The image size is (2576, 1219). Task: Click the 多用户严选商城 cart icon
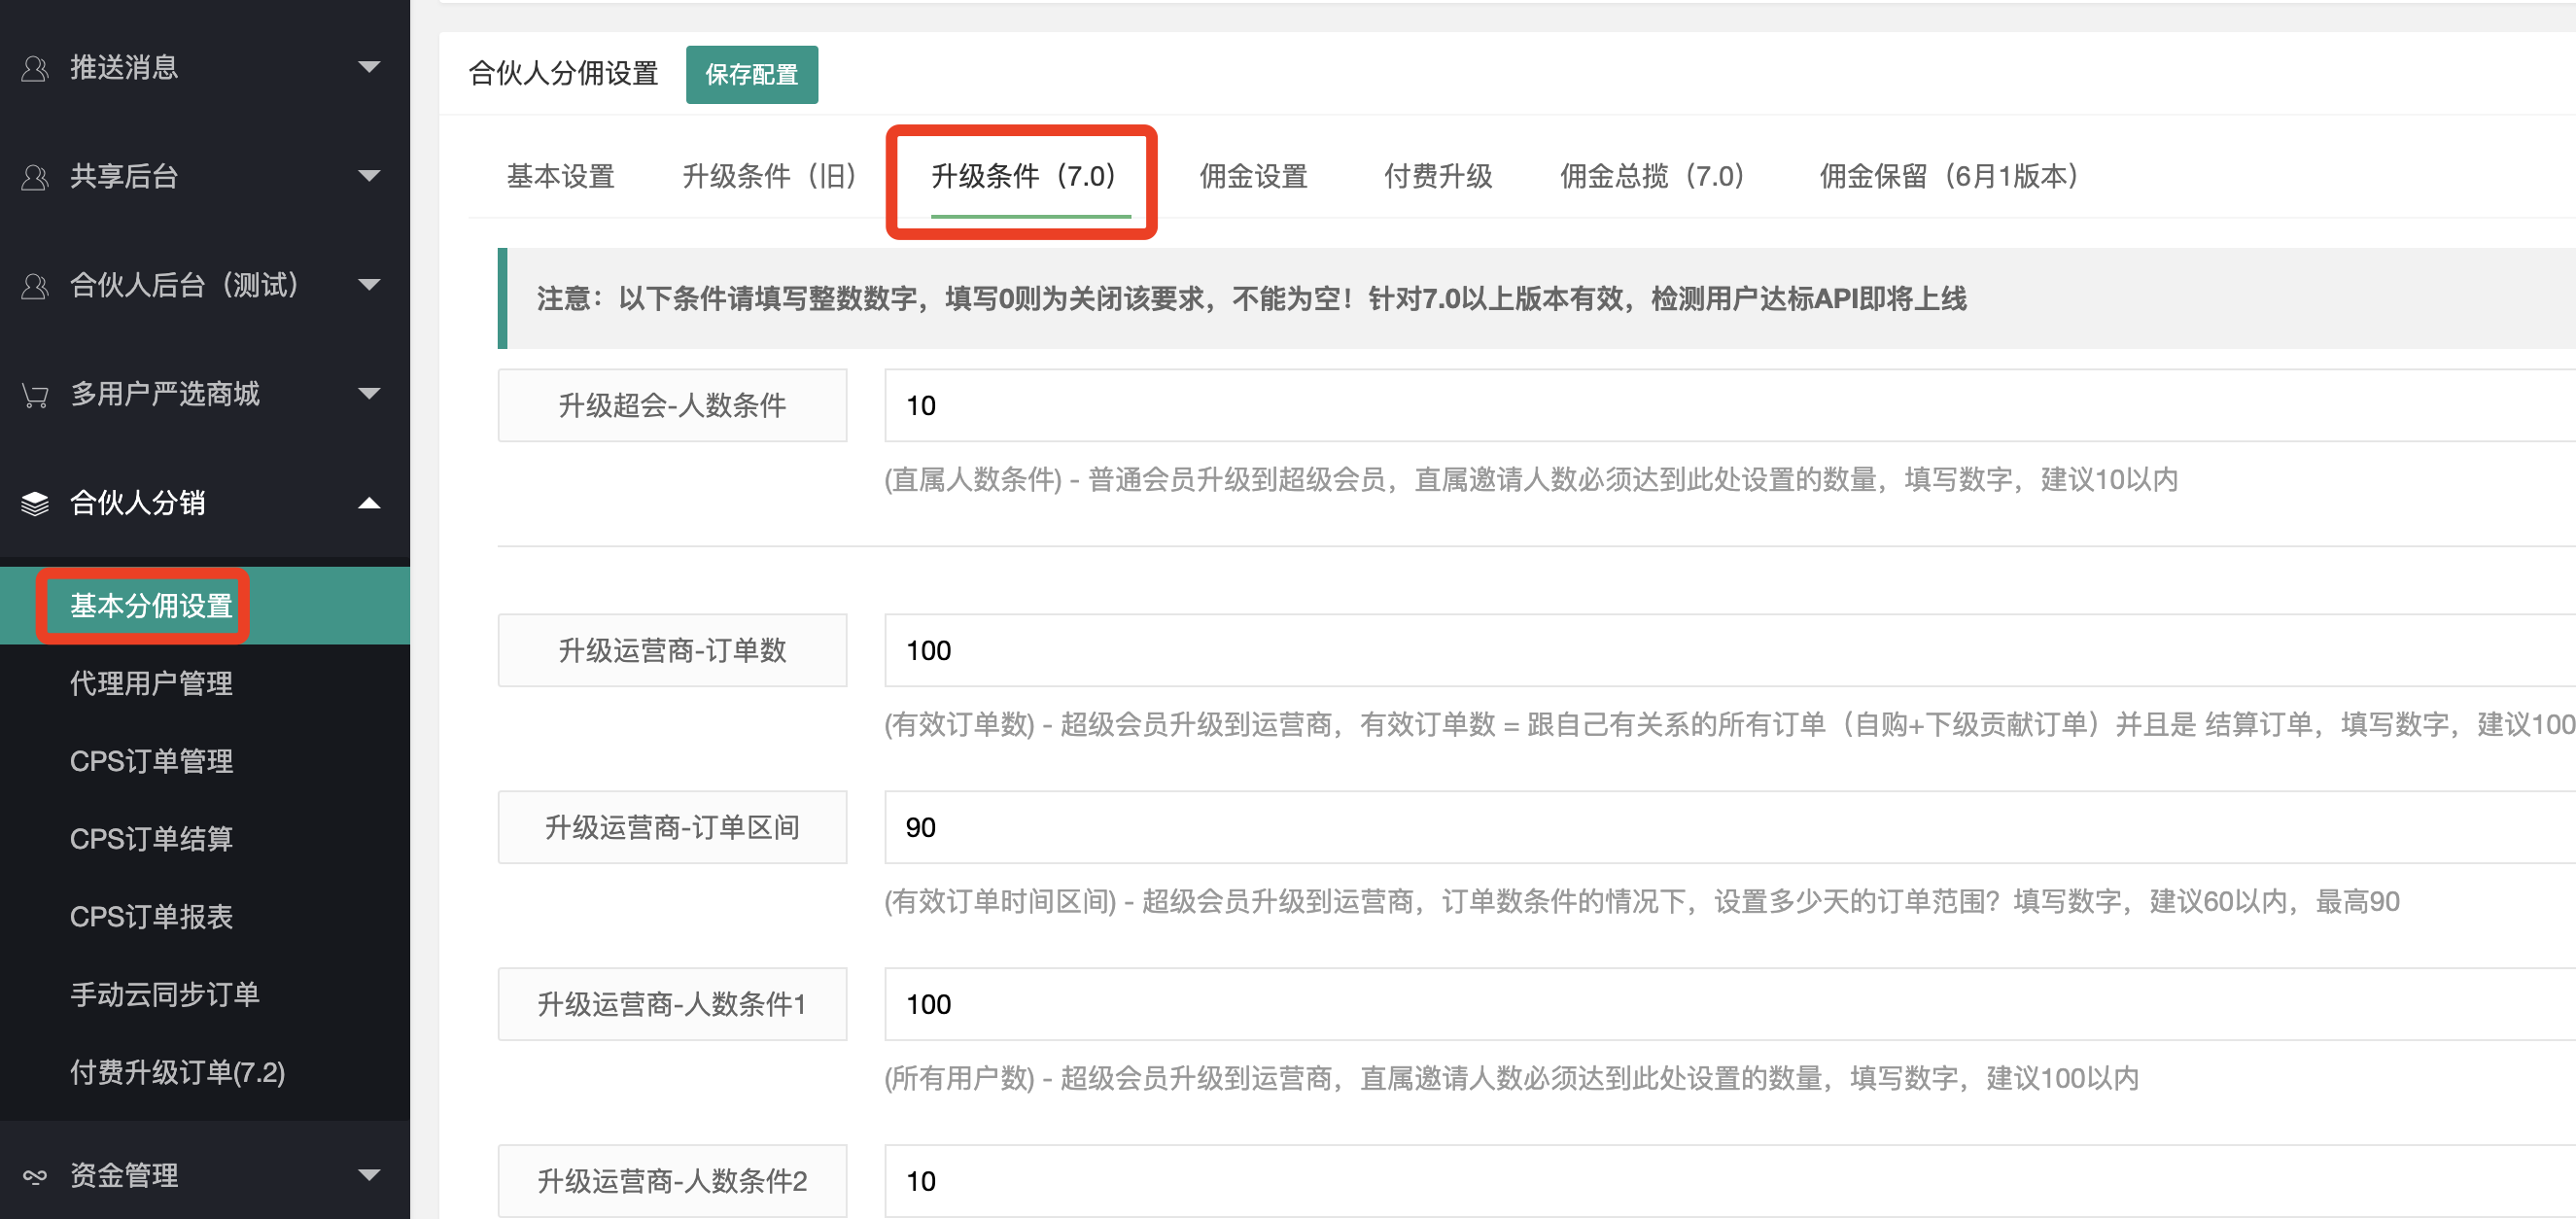[x=35, y=395]
